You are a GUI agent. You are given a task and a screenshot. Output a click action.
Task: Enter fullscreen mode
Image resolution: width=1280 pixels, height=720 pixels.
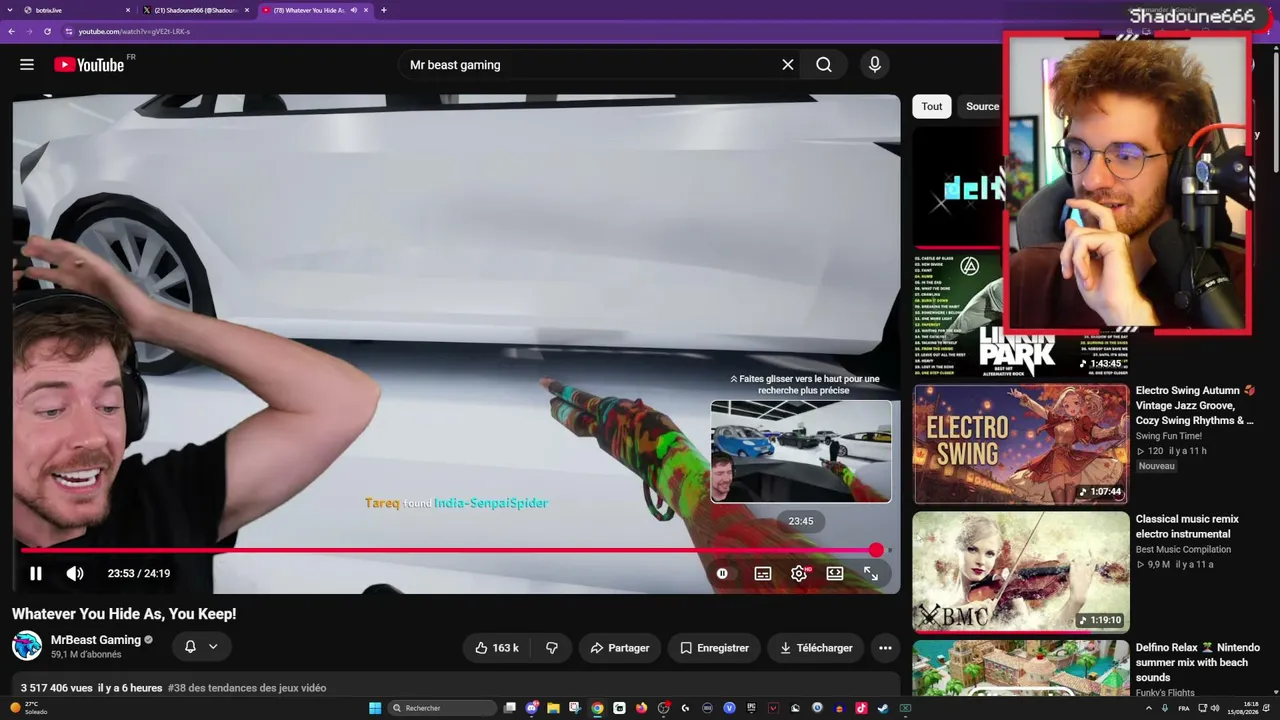tap(871, 574)
